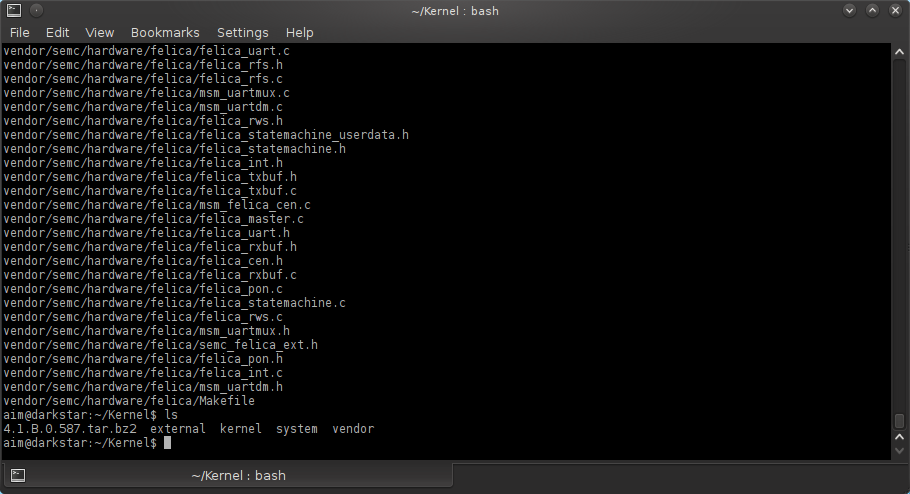The width and height of the screenshot is (910, 494).
Task: Close the Konsole window
Action: click(x=894, y=11)
